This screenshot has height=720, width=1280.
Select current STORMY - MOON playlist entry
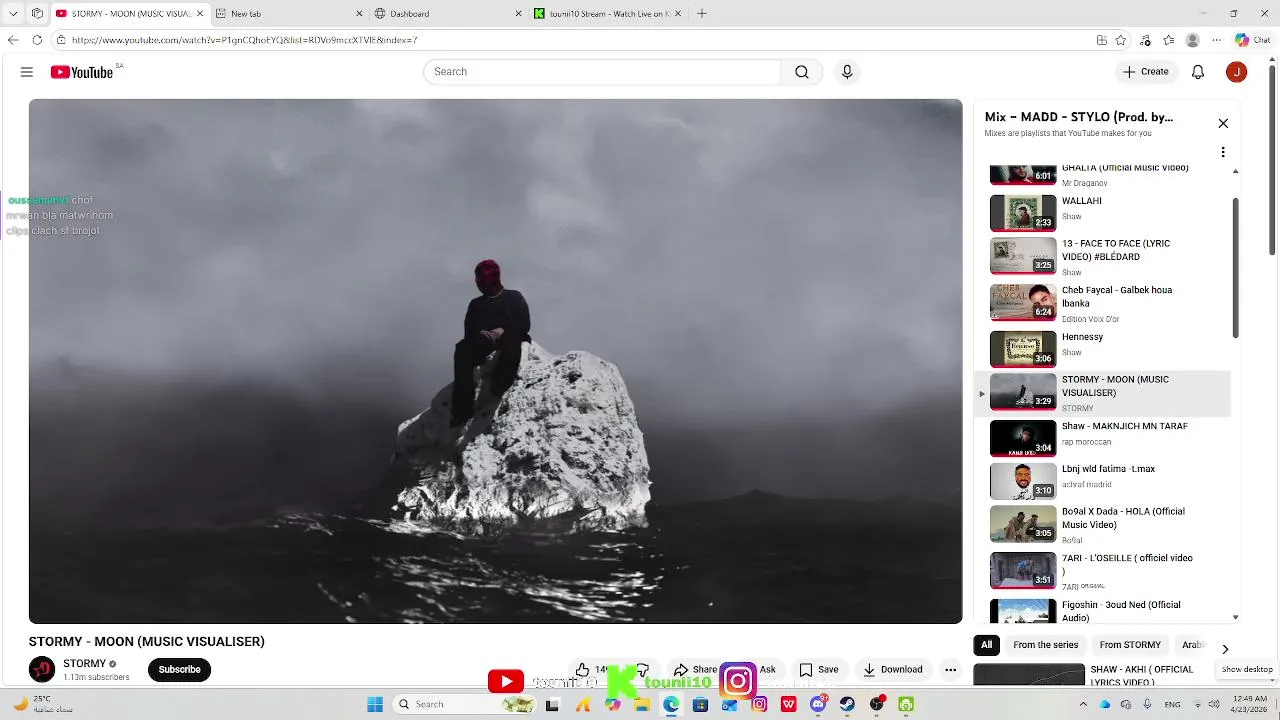pyautogui.click(x=1104, y=393)
